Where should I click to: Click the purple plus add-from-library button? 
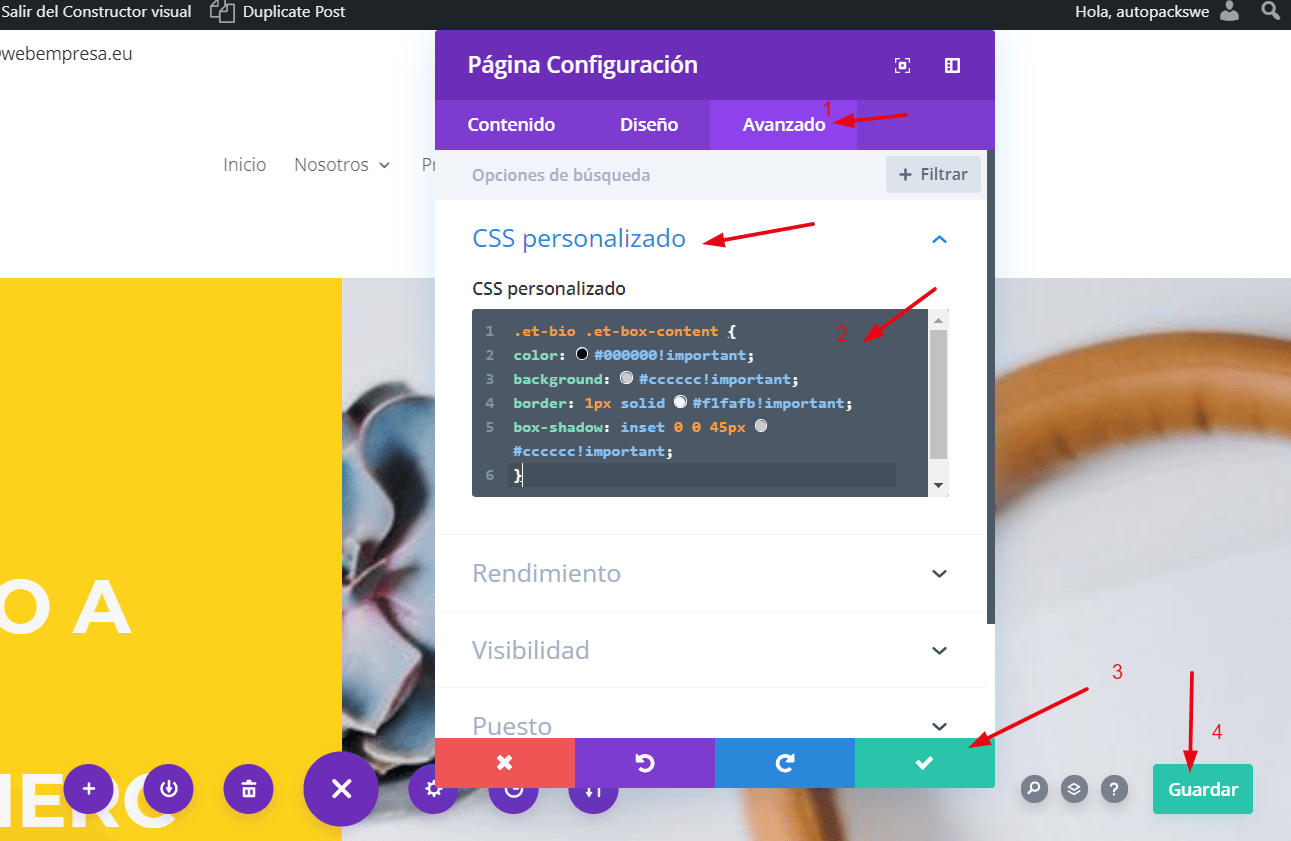point(89,789)
